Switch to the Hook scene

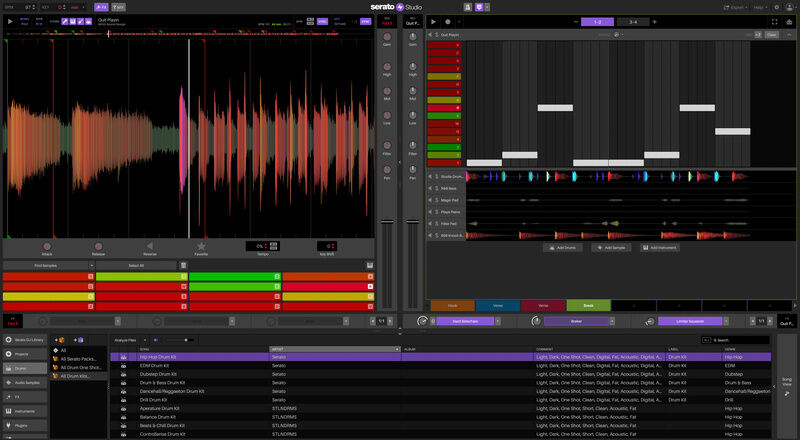(x=453, y=305)
